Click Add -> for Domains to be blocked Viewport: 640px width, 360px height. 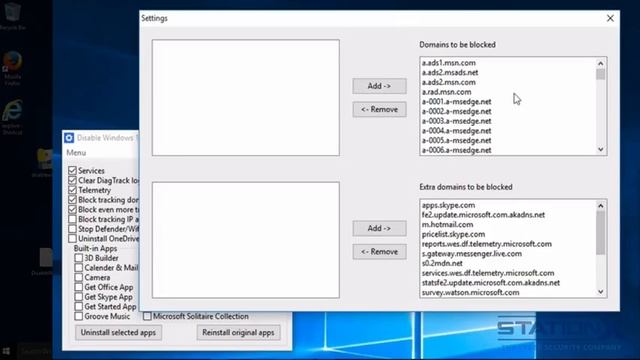tap(379, 86)
